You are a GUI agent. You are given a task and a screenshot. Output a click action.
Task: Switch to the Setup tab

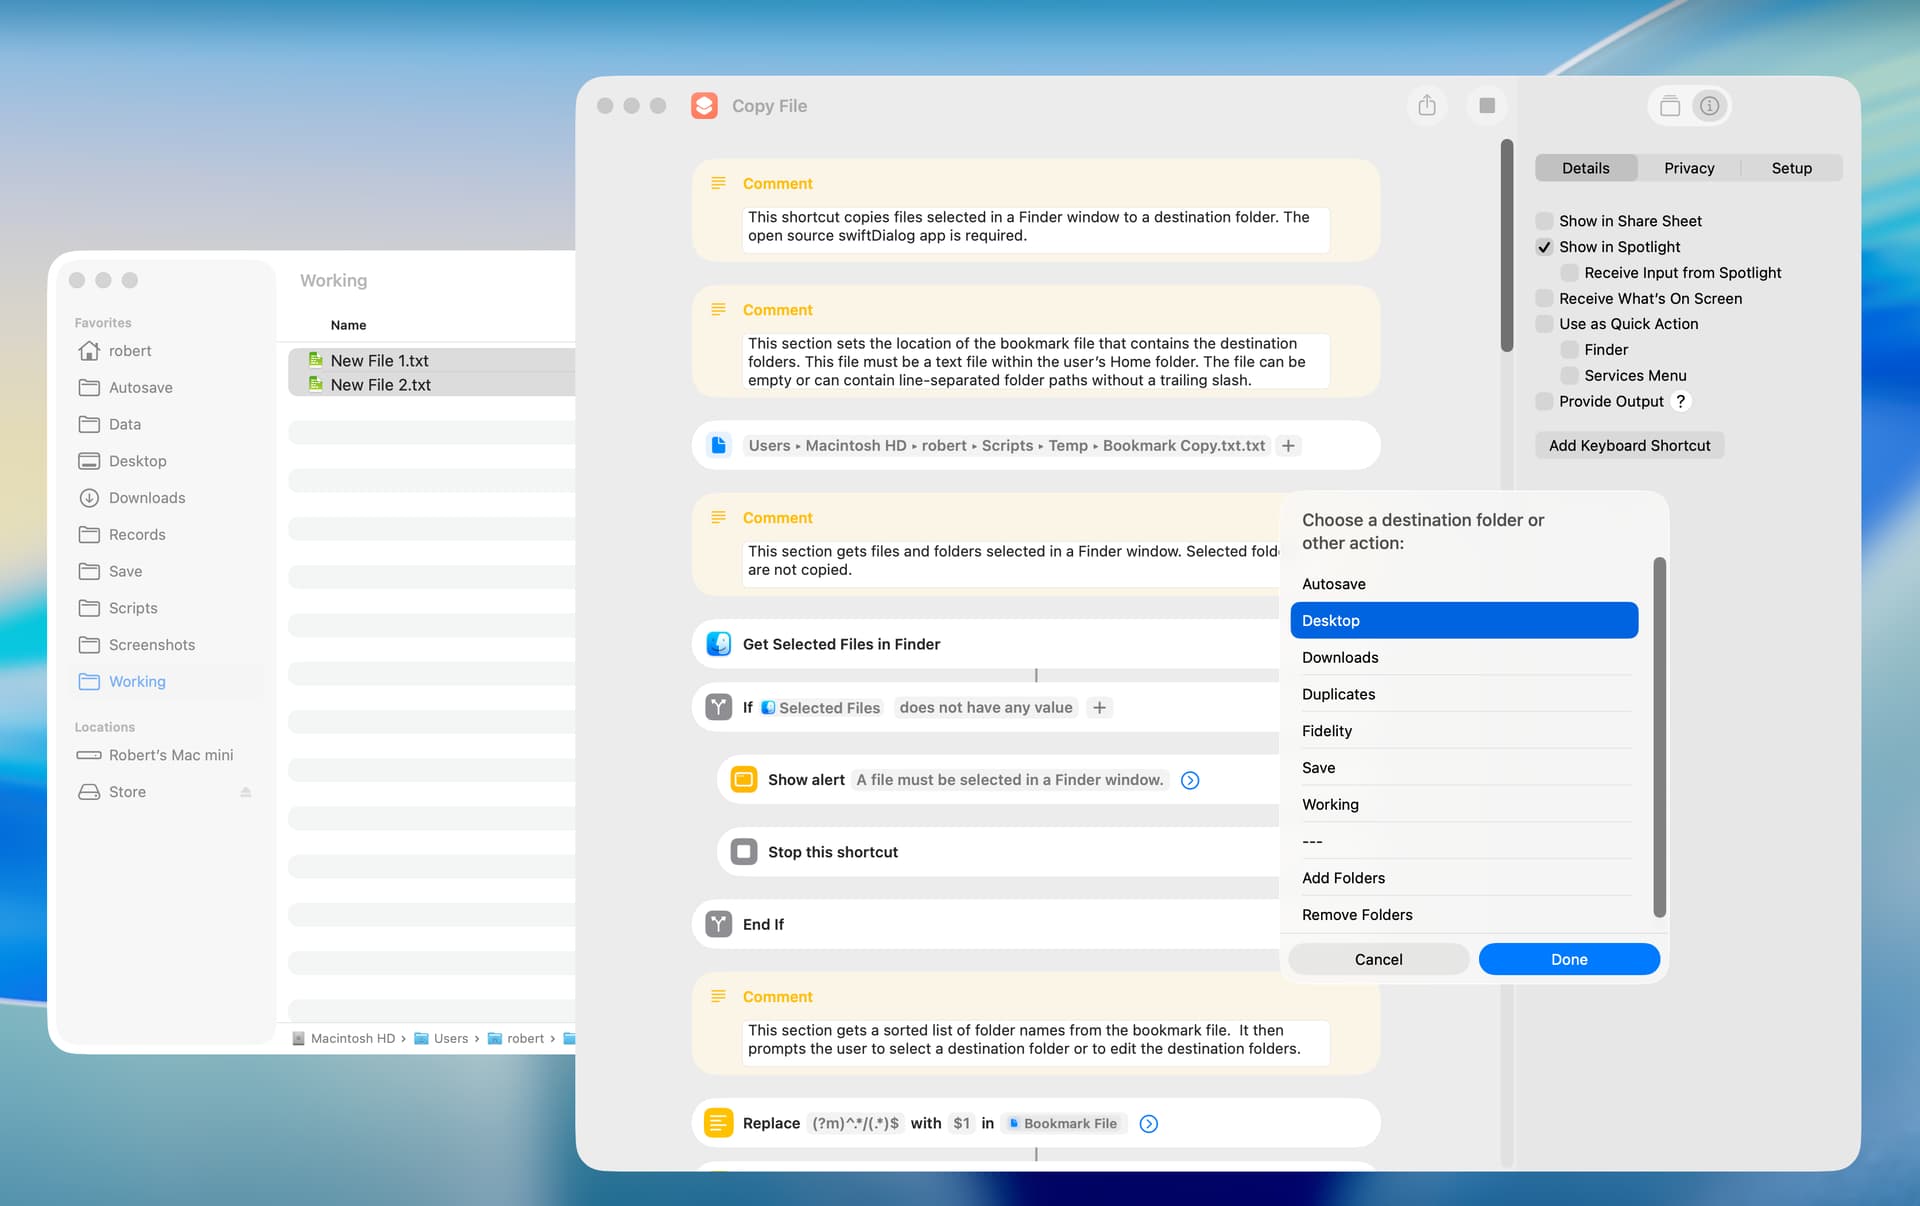(x=1791, y=168)
